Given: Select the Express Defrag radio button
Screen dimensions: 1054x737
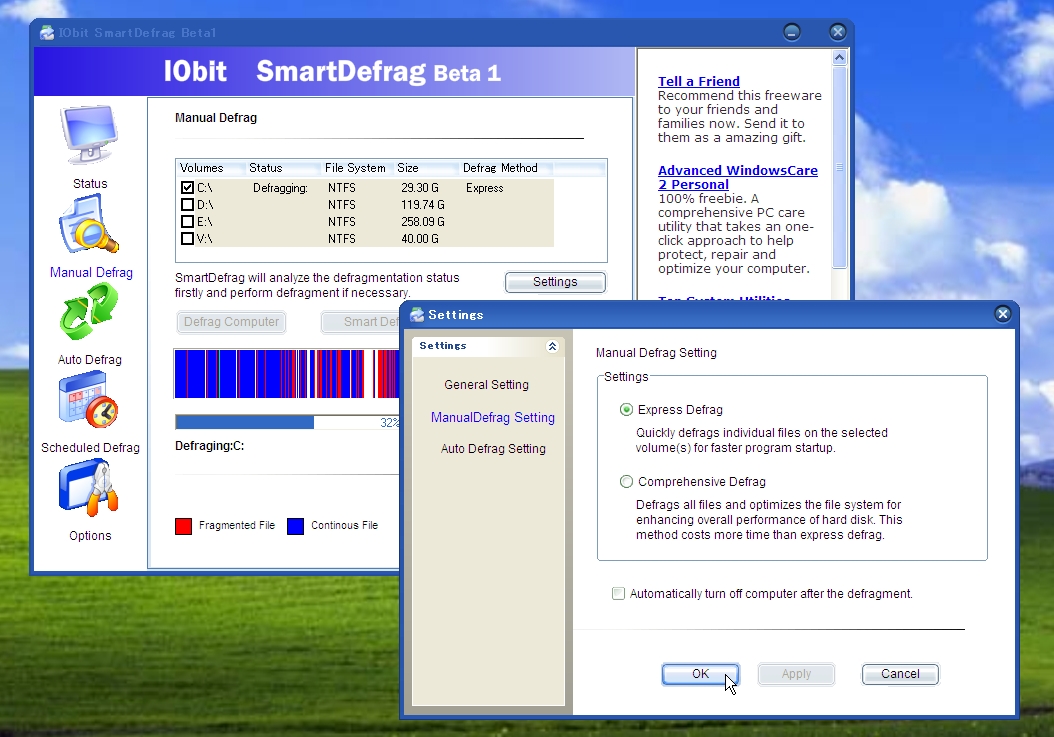Looking at the screenshot, I should 626,410.
